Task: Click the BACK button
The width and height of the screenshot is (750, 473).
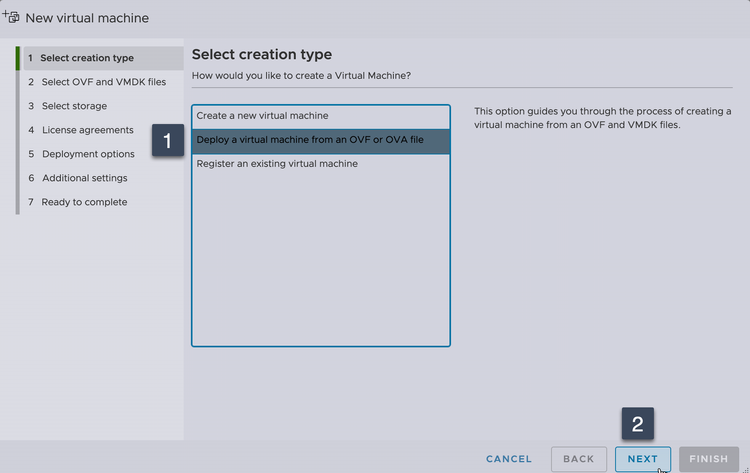Action: 578,459
